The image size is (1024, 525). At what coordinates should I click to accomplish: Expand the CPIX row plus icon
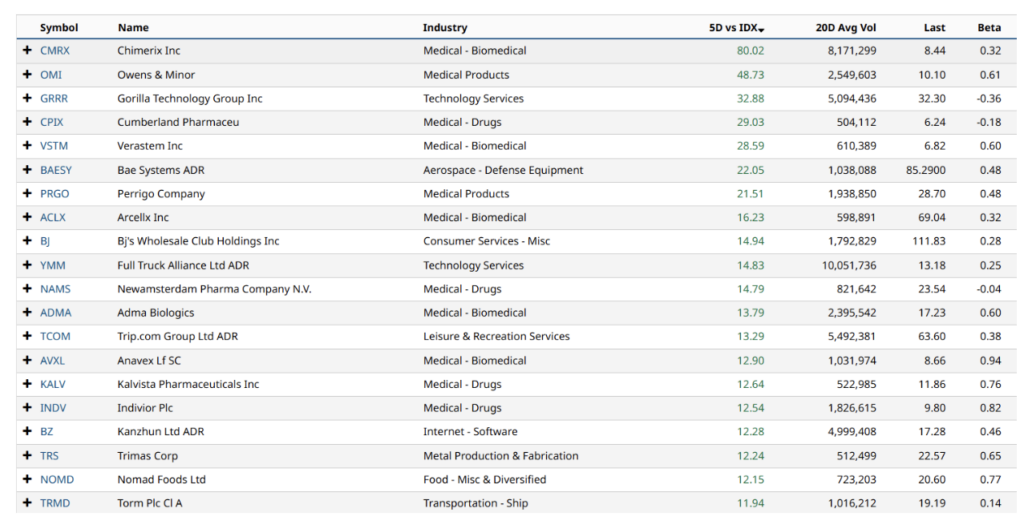(27, 122)
